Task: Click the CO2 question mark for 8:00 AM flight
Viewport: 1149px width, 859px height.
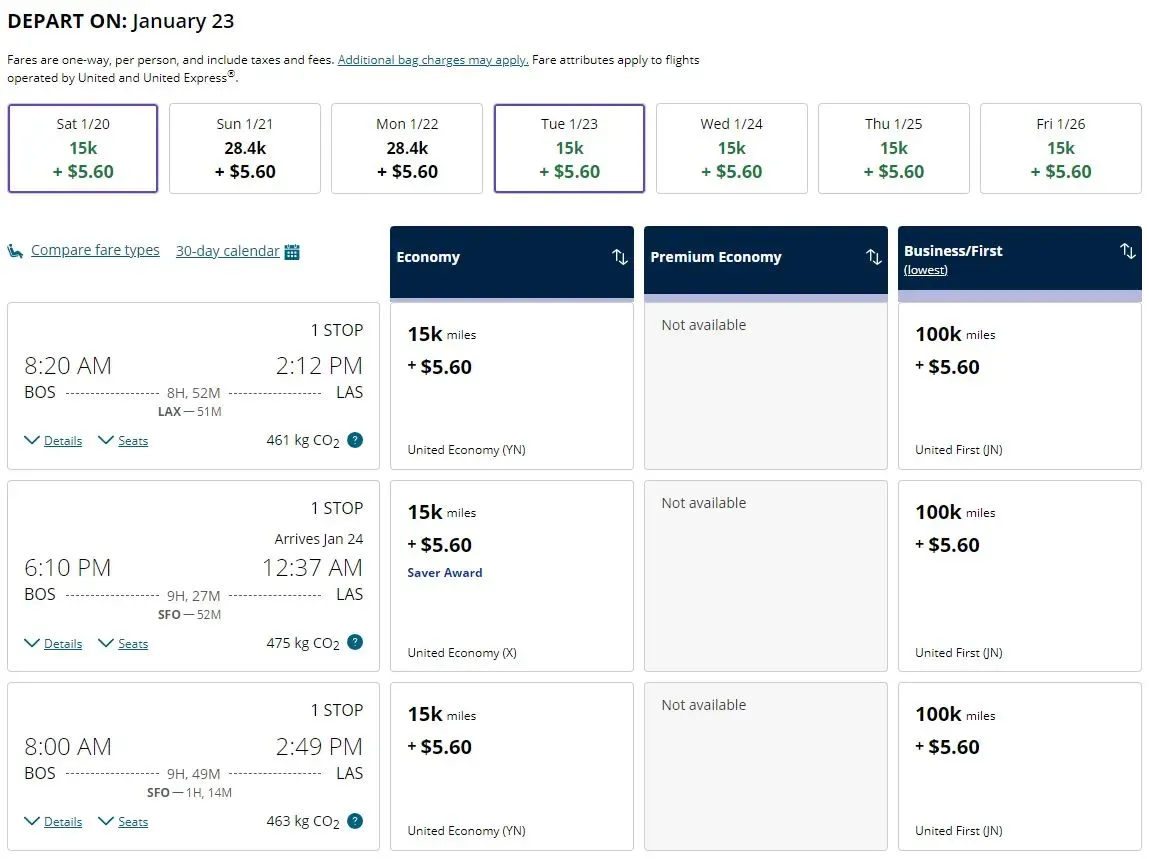Action: [355, 821]
